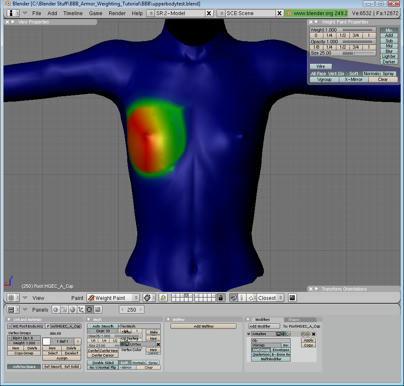Click the Blender logo in title bar

click(x=7, y=4)
